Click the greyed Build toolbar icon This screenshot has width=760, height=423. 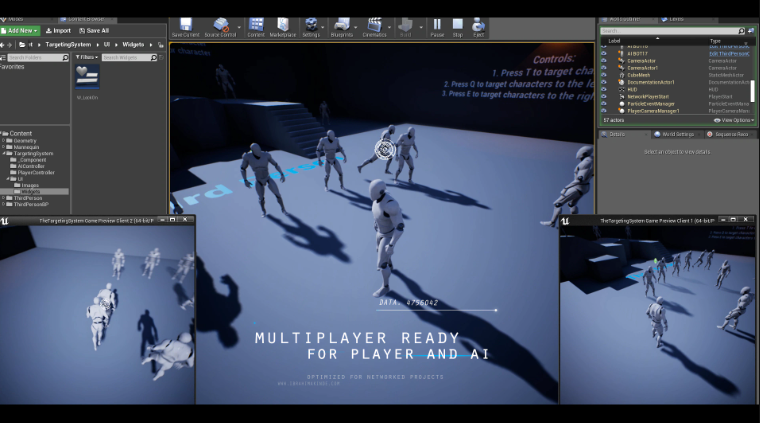[405, 28]
